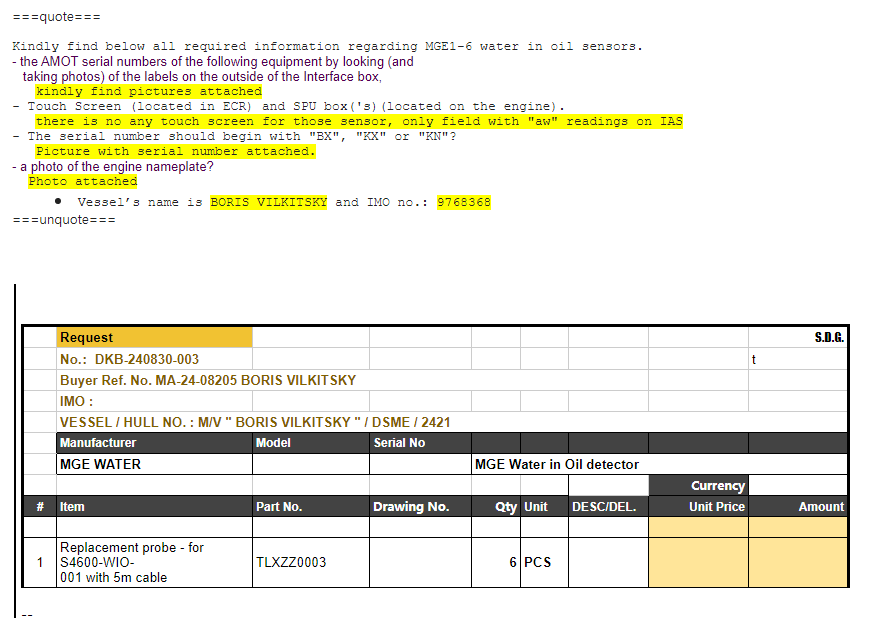Click the "S.D.G." label in the table corner
Image resolution: width=881 pixels, height=618 pixels.
point(829,337)
